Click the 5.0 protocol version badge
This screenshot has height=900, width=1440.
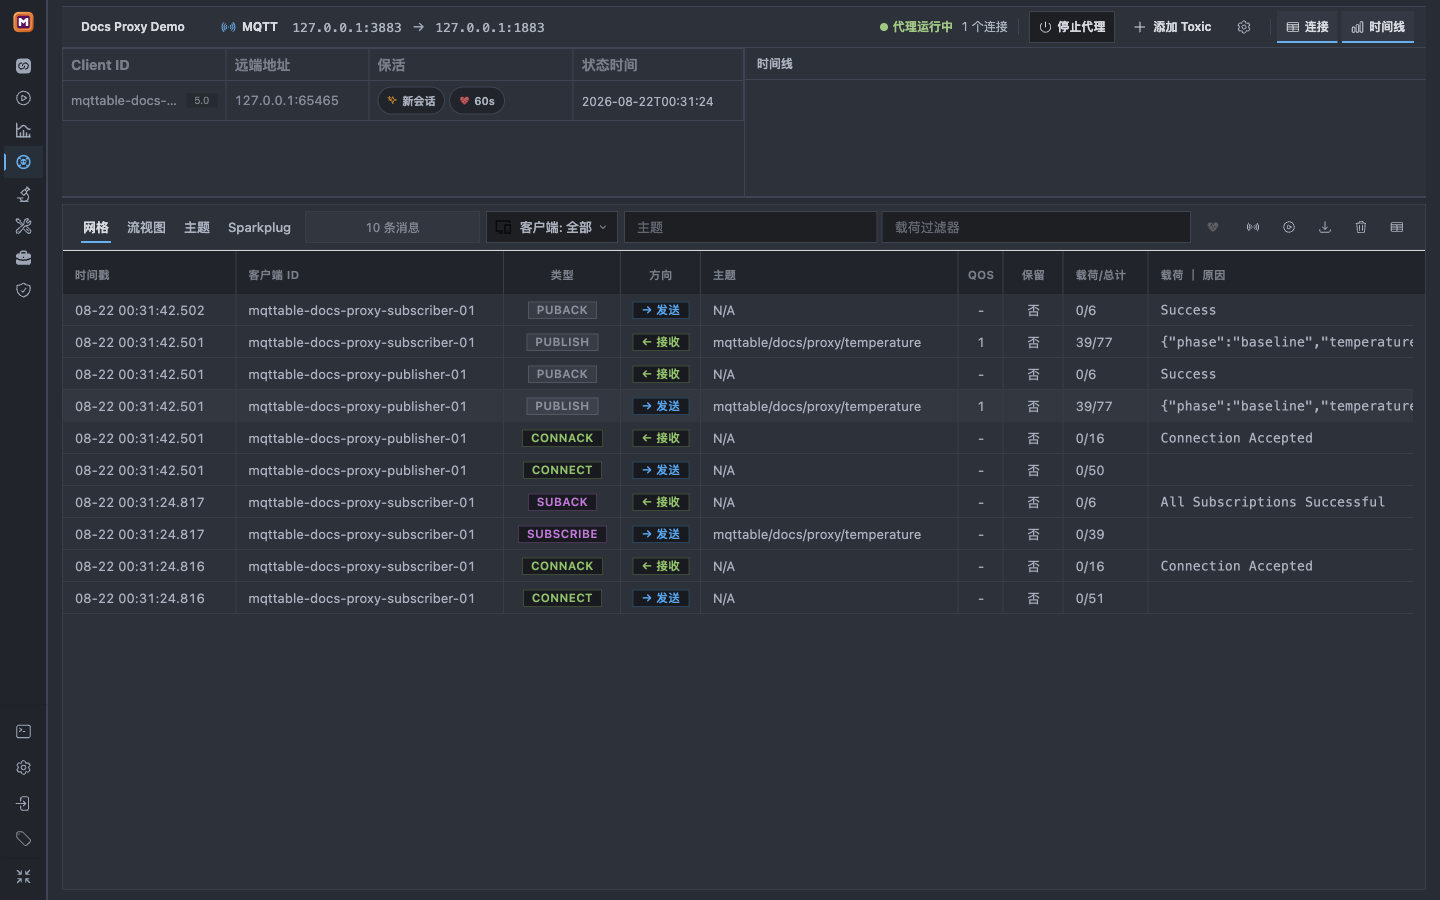pyautogui.click(x=202, y=101)
